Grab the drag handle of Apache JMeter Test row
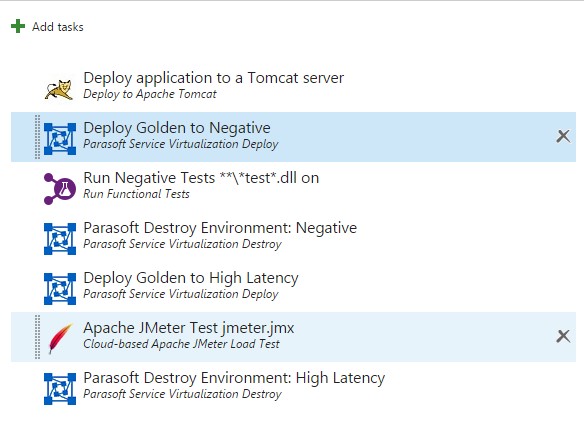Viewport: 584px width, 439px height. click(x=37, y=337)
